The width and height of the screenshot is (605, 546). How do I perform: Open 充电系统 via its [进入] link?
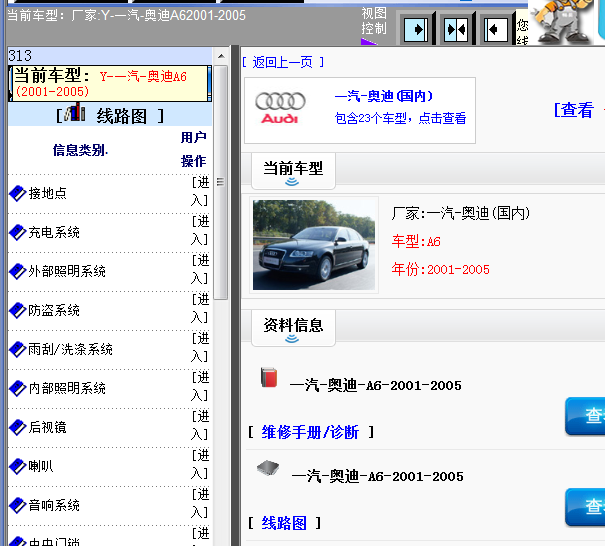(x=200, y=230)
